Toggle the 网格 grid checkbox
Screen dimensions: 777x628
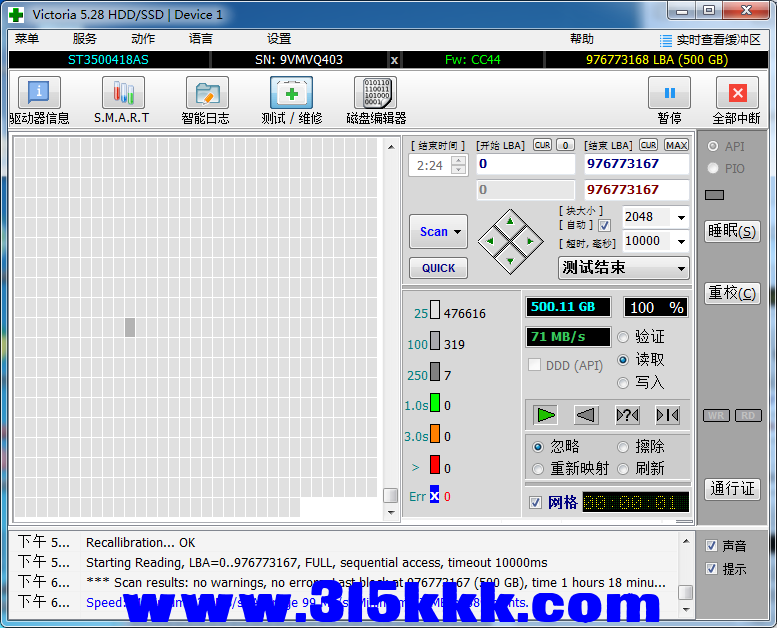536,502
